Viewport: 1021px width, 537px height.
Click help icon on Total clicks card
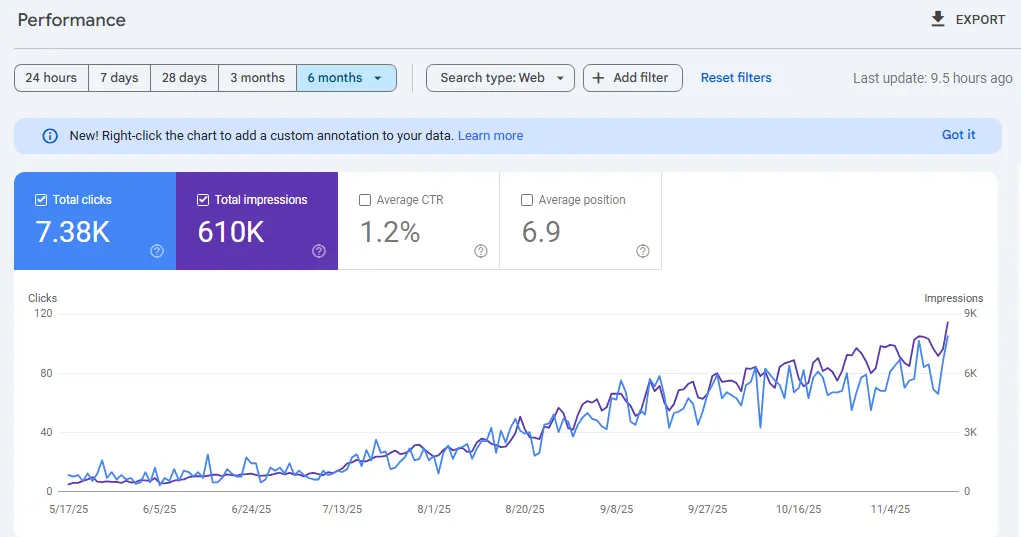[x=157, y=251]
